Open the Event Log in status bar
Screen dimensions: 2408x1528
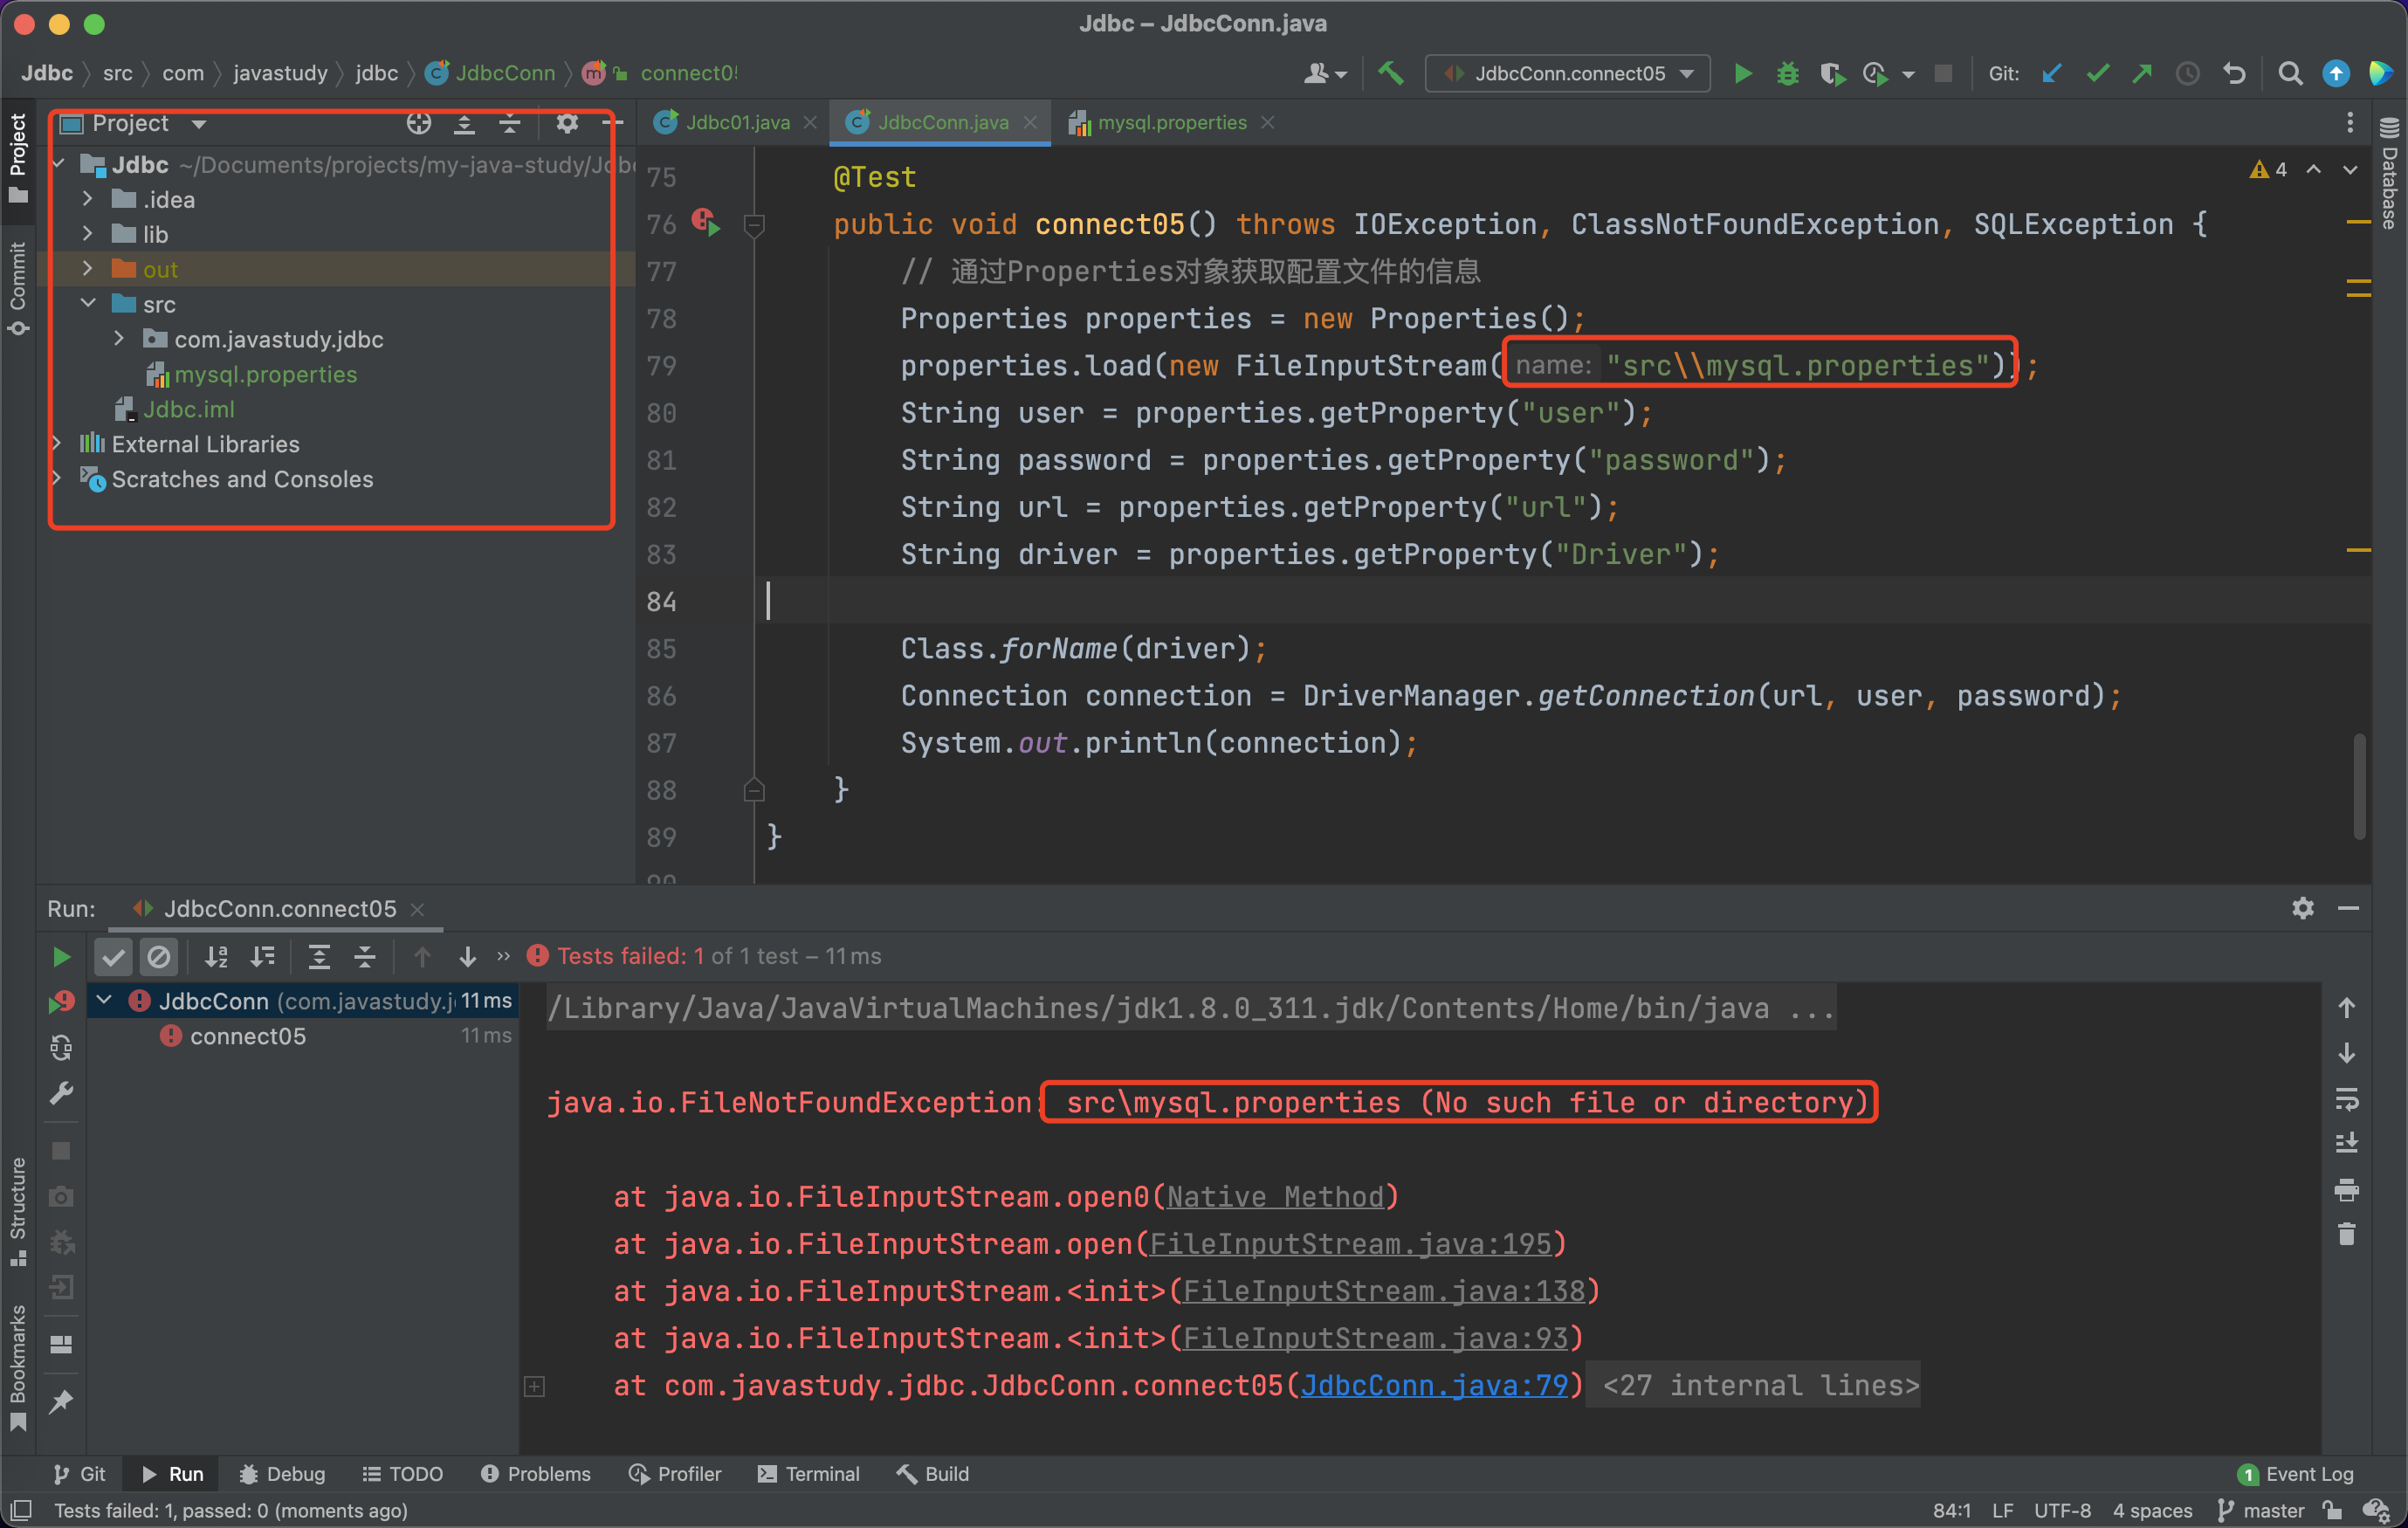coord(2296,1474)
